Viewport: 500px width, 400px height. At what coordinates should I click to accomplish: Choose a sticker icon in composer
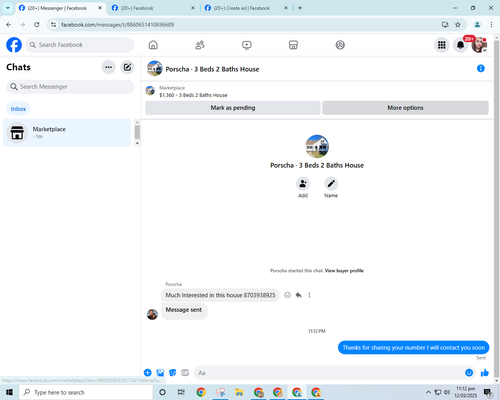tap(173, 373)
